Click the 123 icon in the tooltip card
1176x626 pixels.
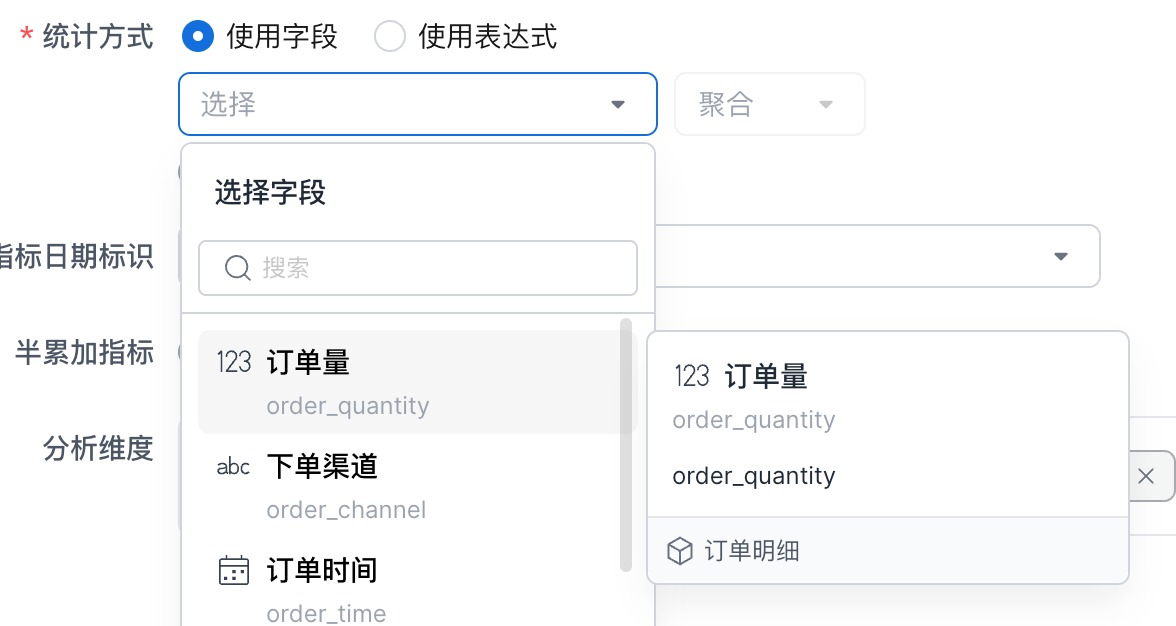pyautogui.click(x=692, y=376)
